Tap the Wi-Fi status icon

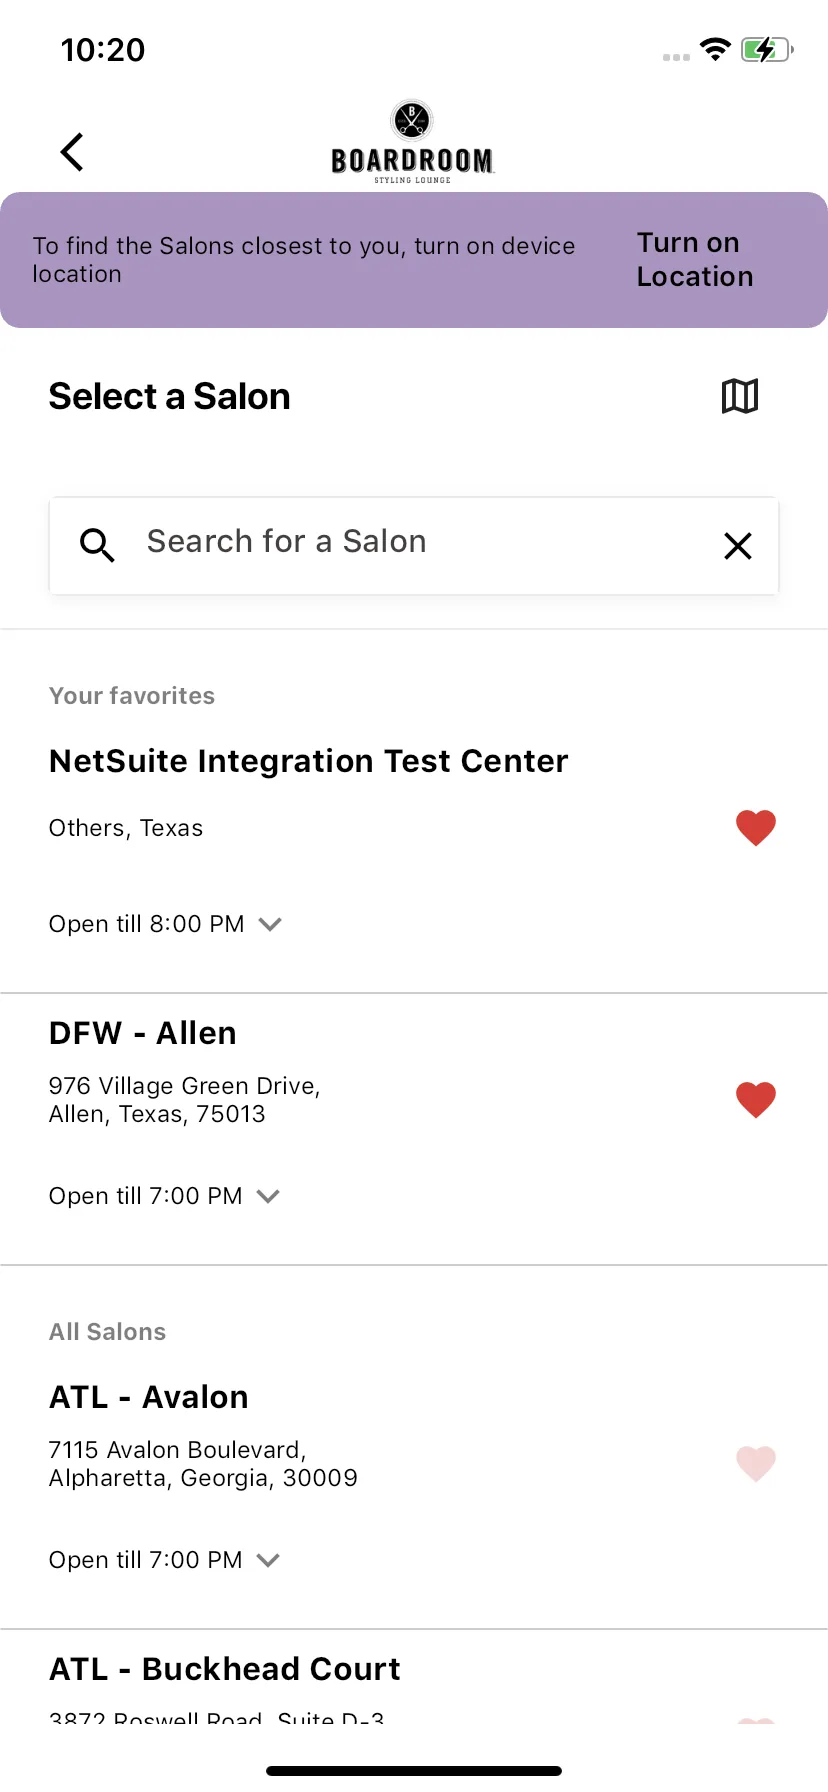(715, 50)
